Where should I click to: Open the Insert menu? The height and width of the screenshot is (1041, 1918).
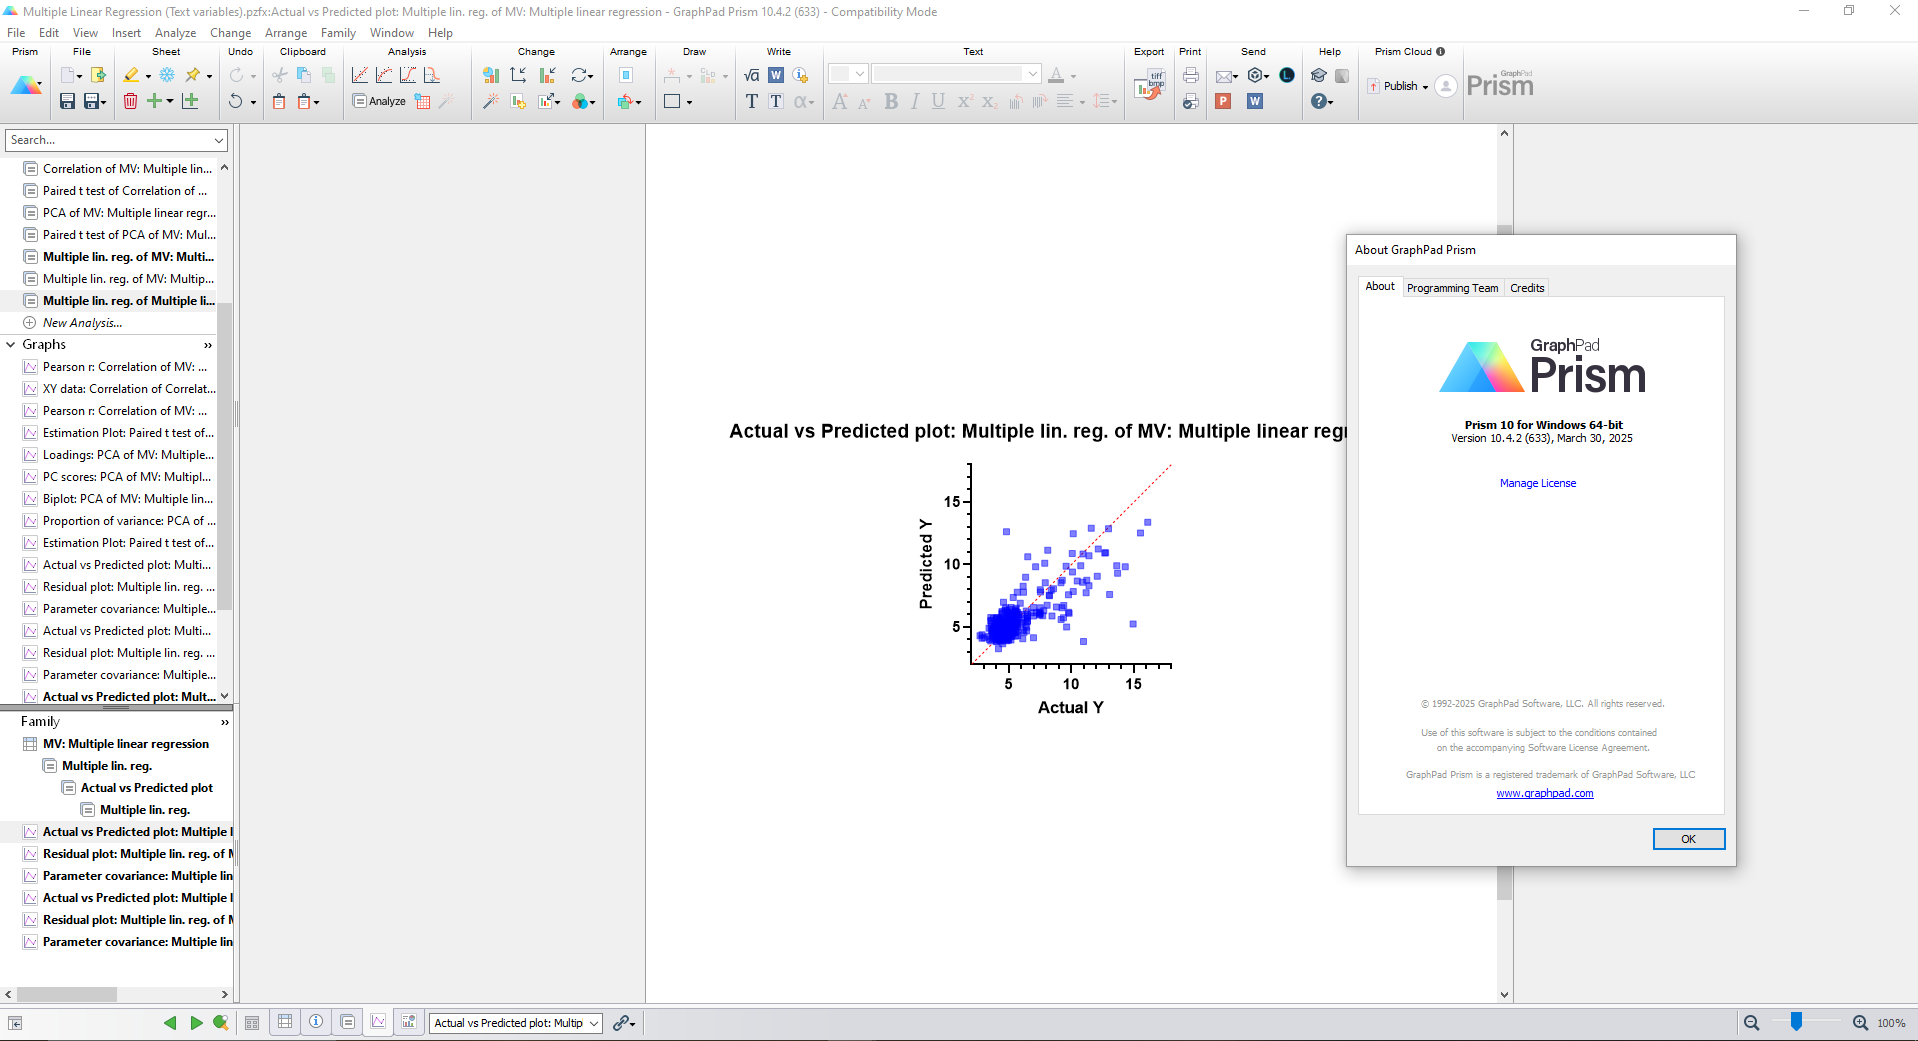pos(126,33)
